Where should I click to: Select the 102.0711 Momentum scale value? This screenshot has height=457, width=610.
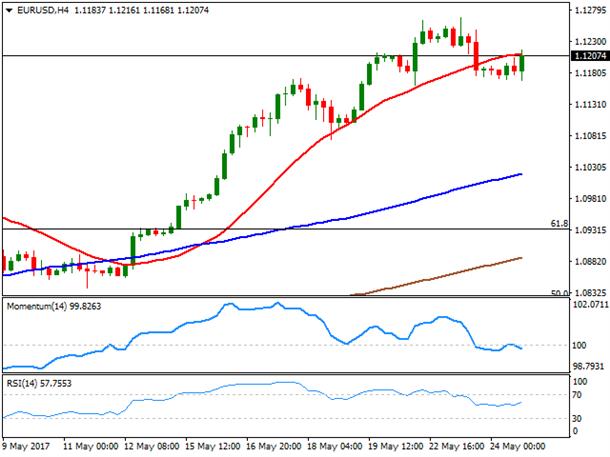[x=590, y=304]
